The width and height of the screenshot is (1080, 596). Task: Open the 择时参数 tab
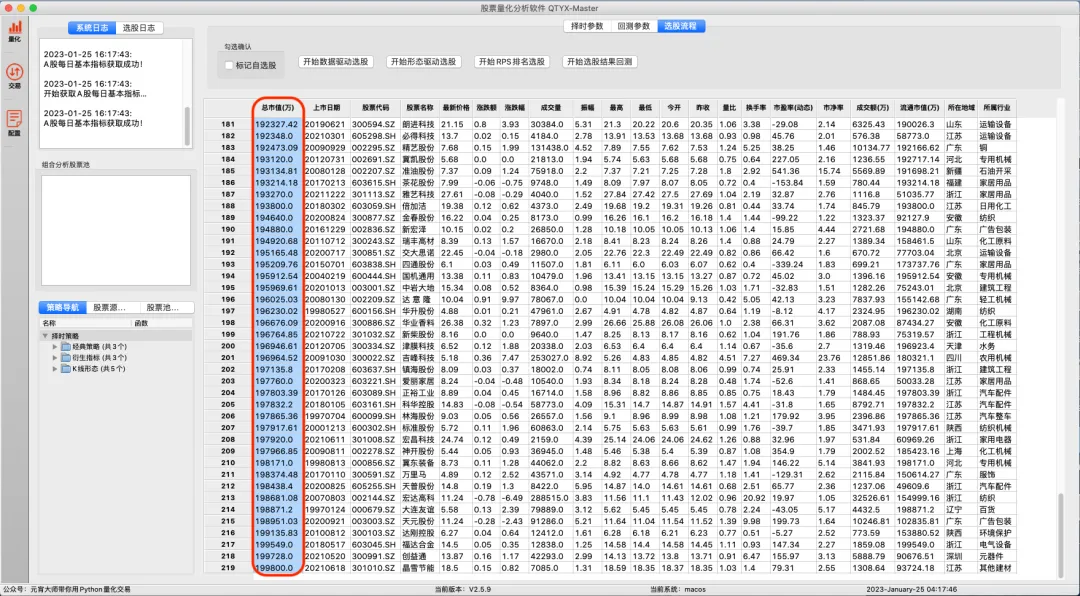587,26
